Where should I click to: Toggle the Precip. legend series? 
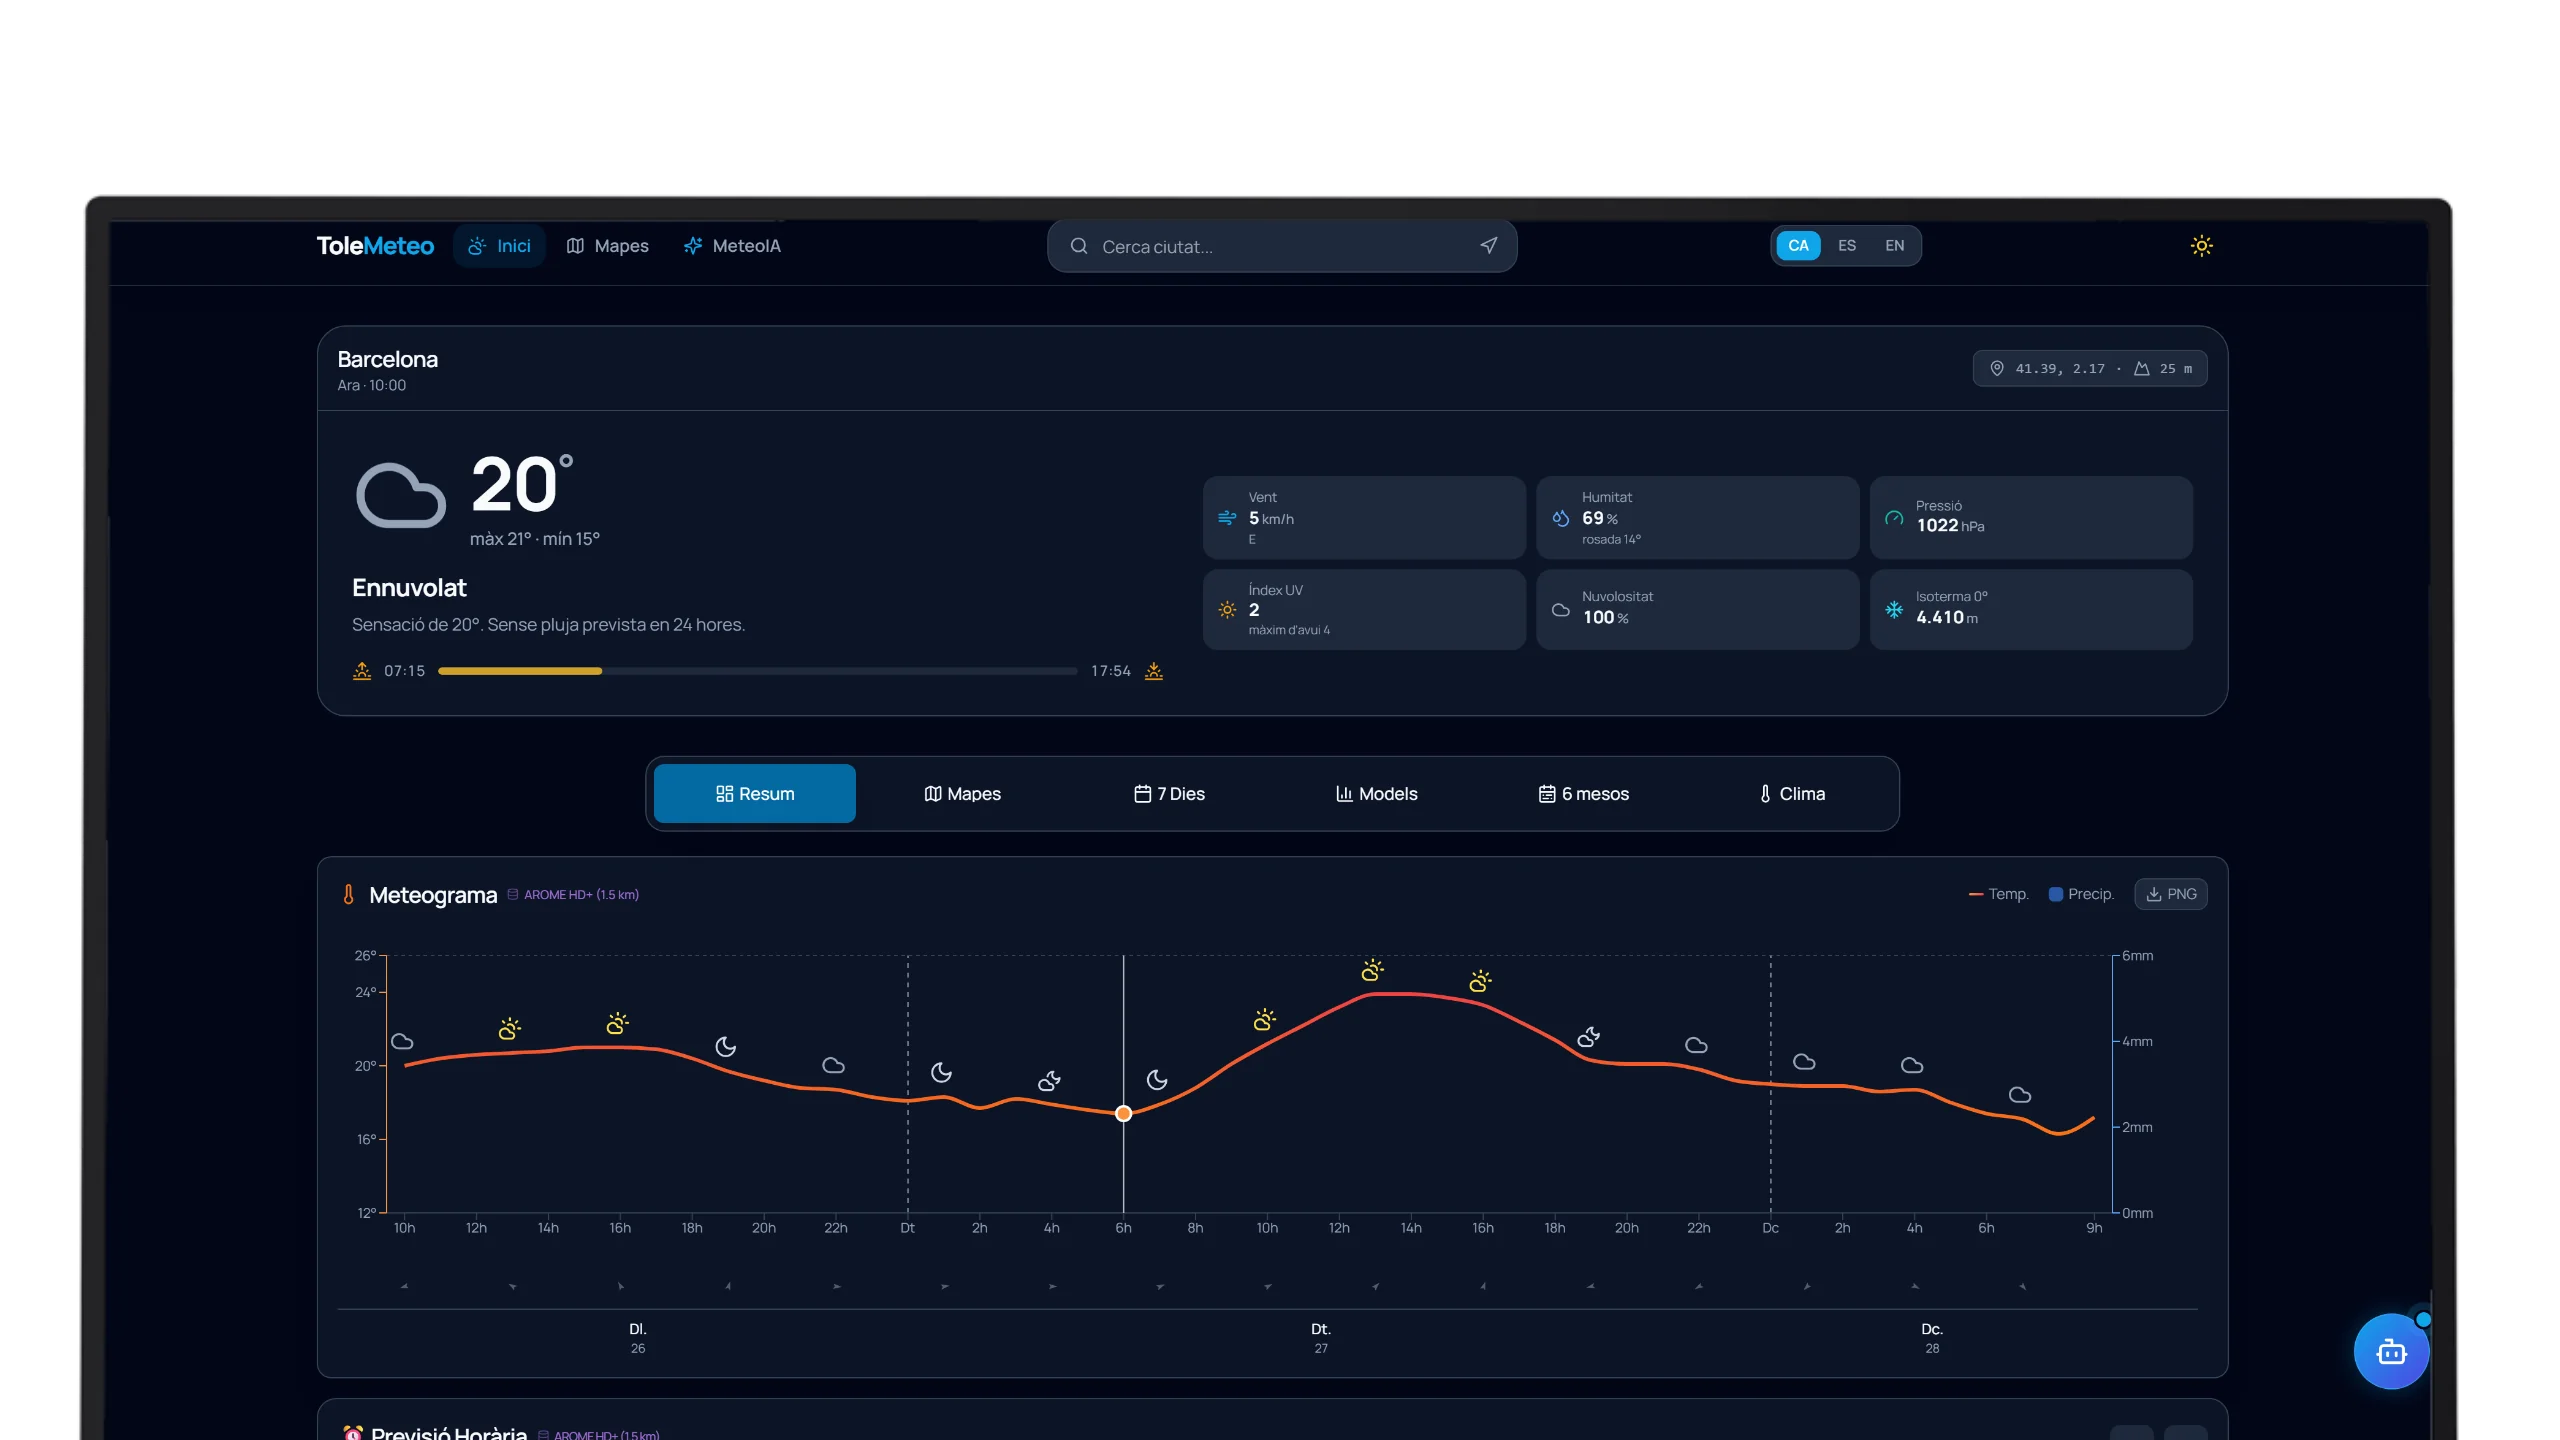coord(2081,894)
